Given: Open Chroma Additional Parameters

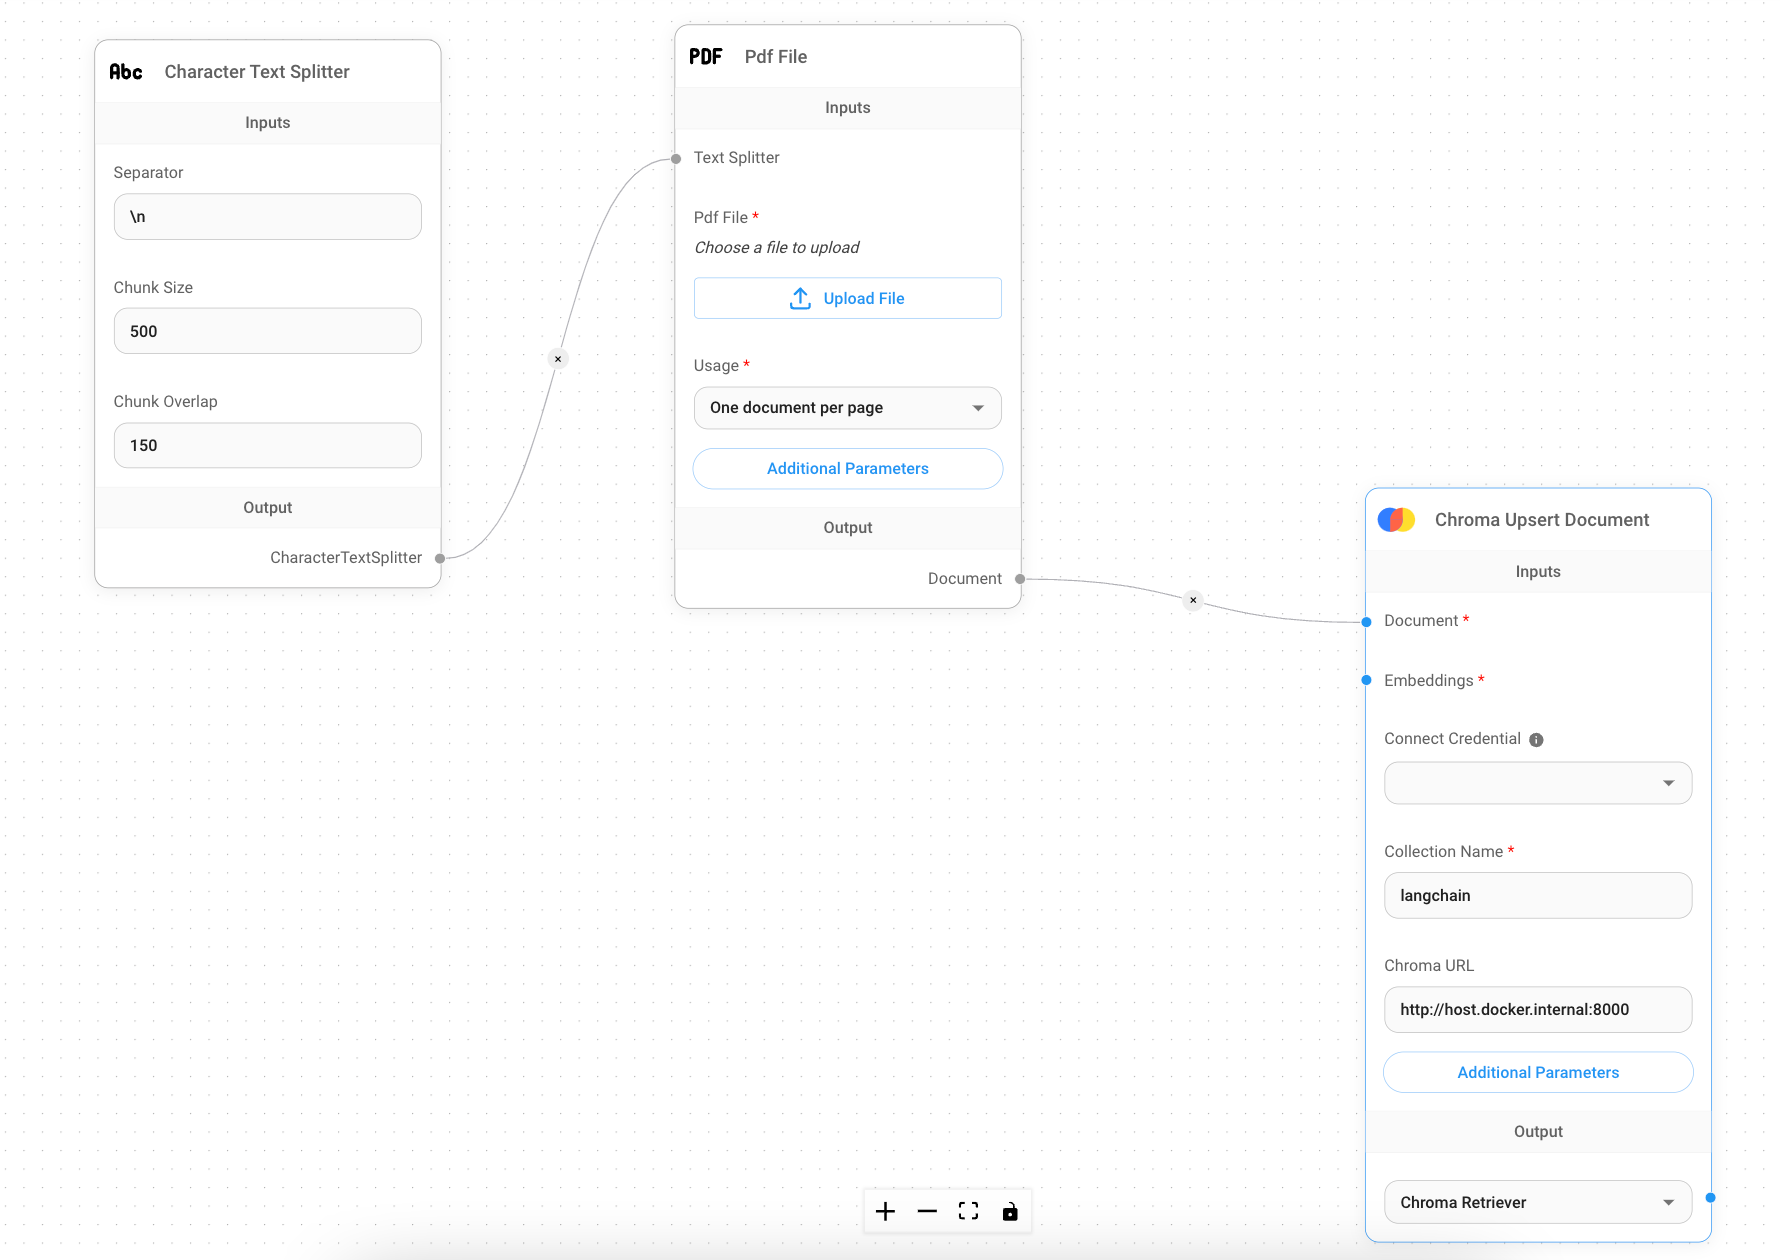Looking at the screenshot, I should coord(1538,1072).
